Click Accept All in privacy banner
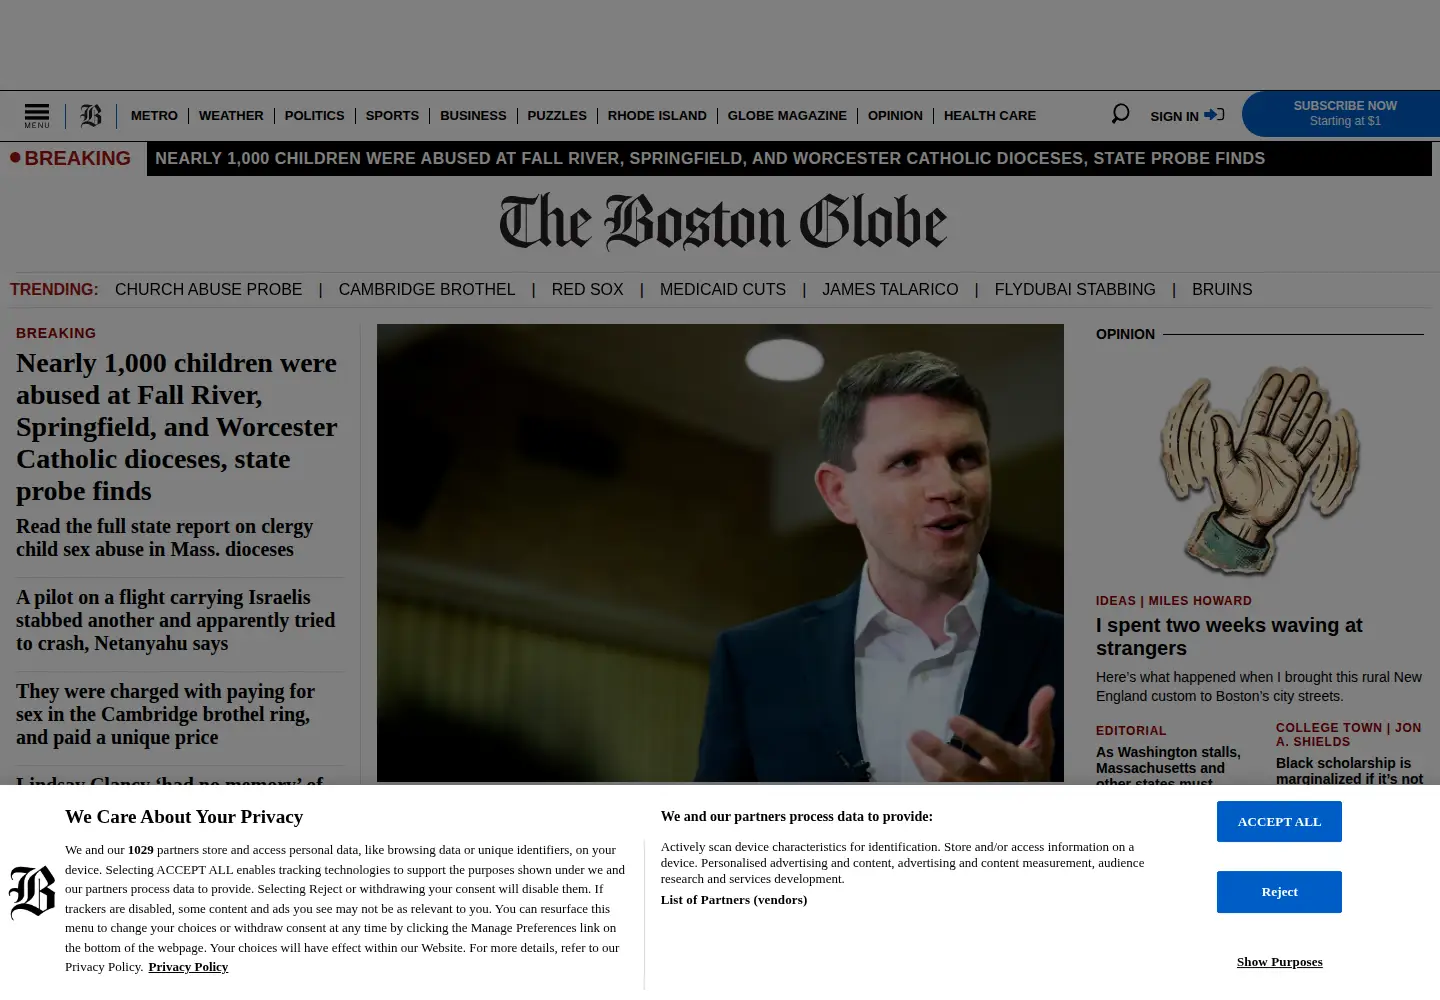1440x1000 pixels. [x=1279, y=822]
